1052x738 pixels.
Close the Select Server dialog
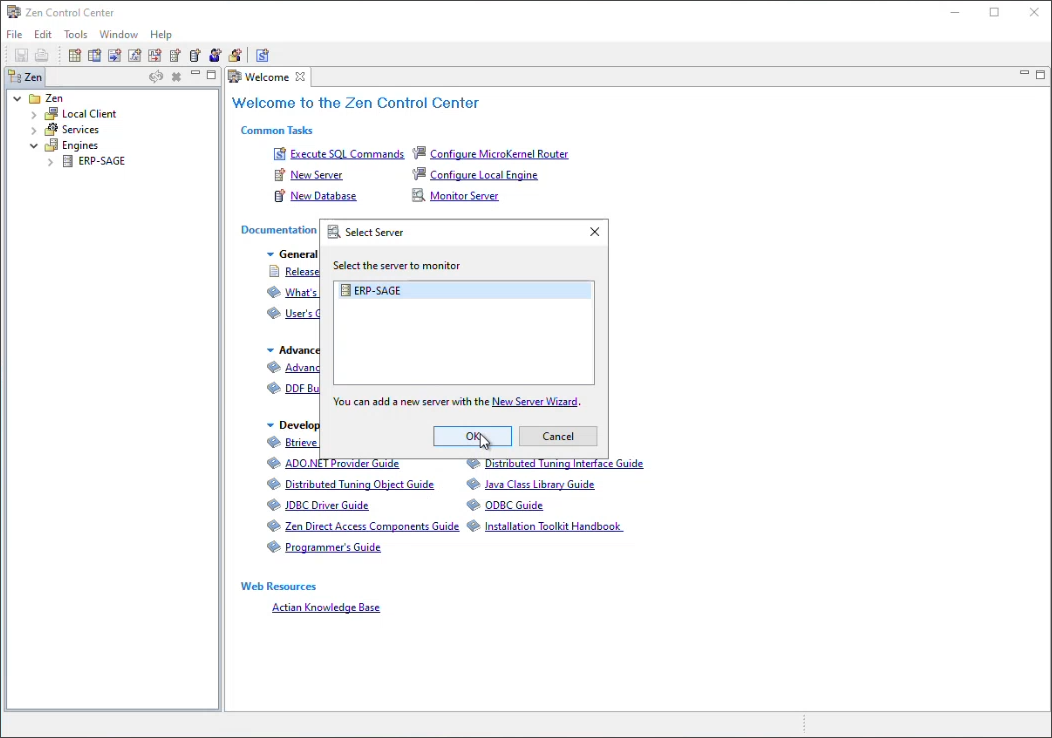[x=594, y=232]
